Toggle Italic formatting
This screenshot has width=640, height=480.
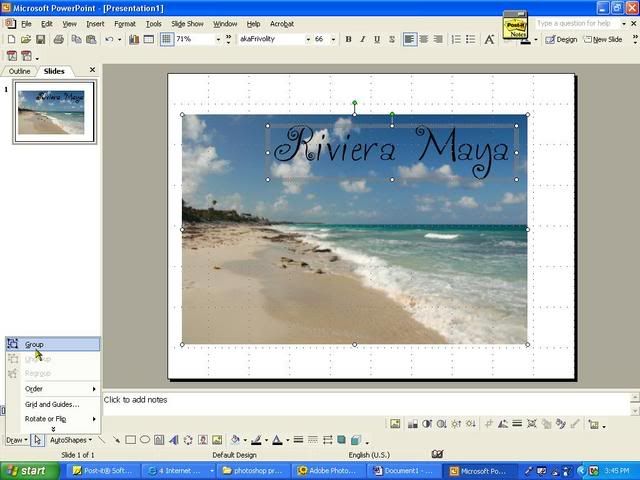click(x=362, y=39)
